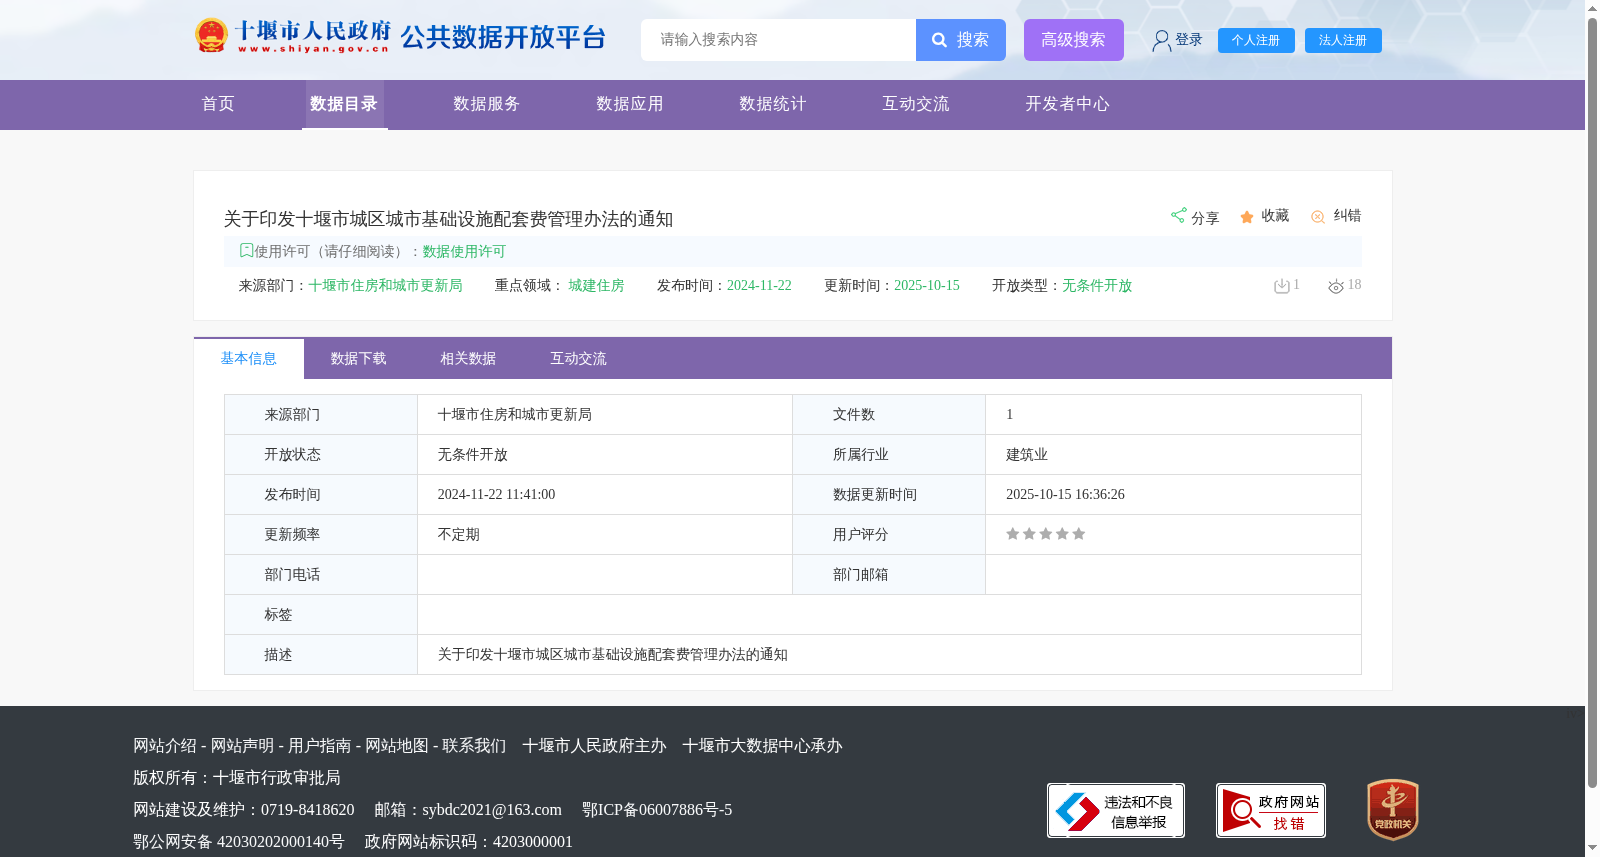Screen dimensions: 1600x857
Task: Click publish time value 2024-11-22 11:41:00
Action: (497, 495)
